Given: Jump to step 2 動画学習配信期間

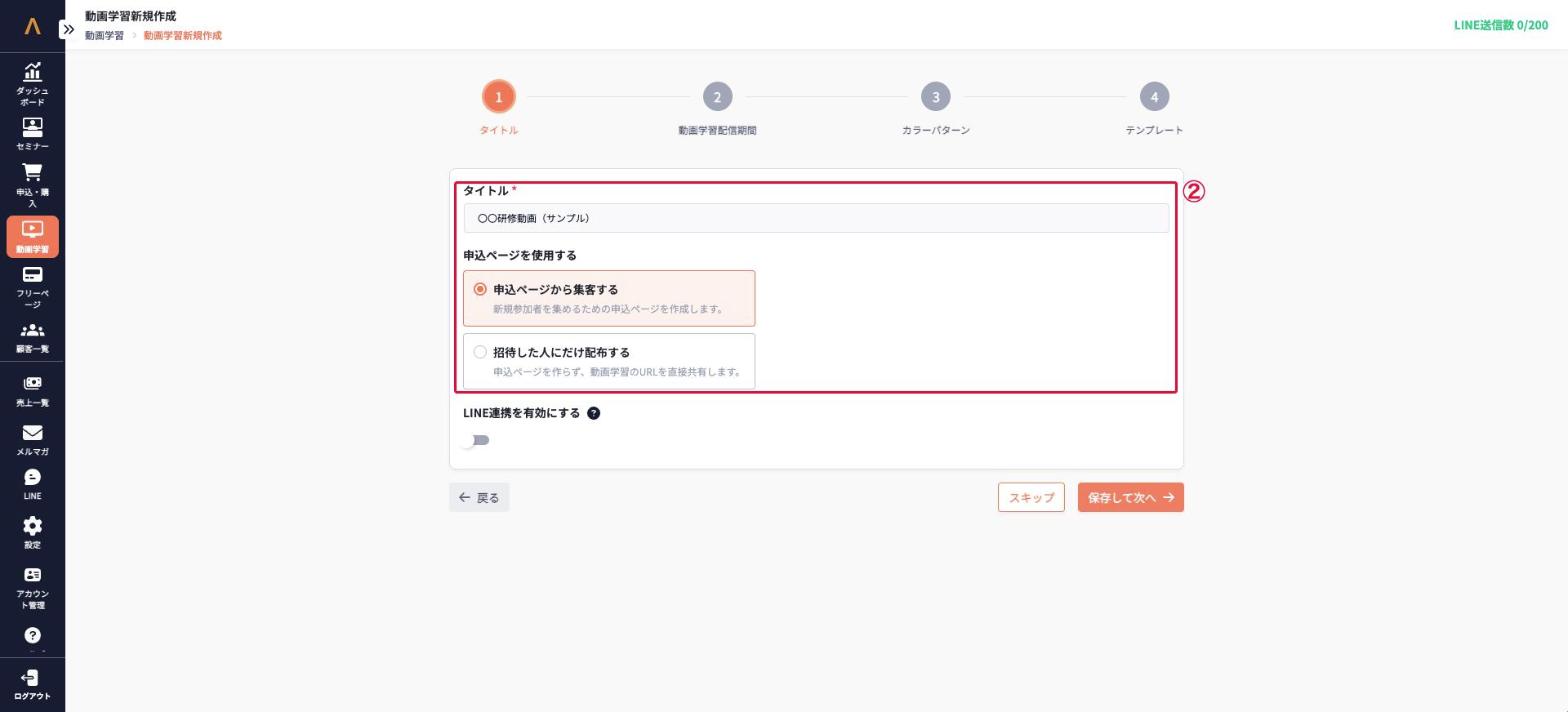Looking at the screenshot, I should pyautogui.click(x=717, y=97).
